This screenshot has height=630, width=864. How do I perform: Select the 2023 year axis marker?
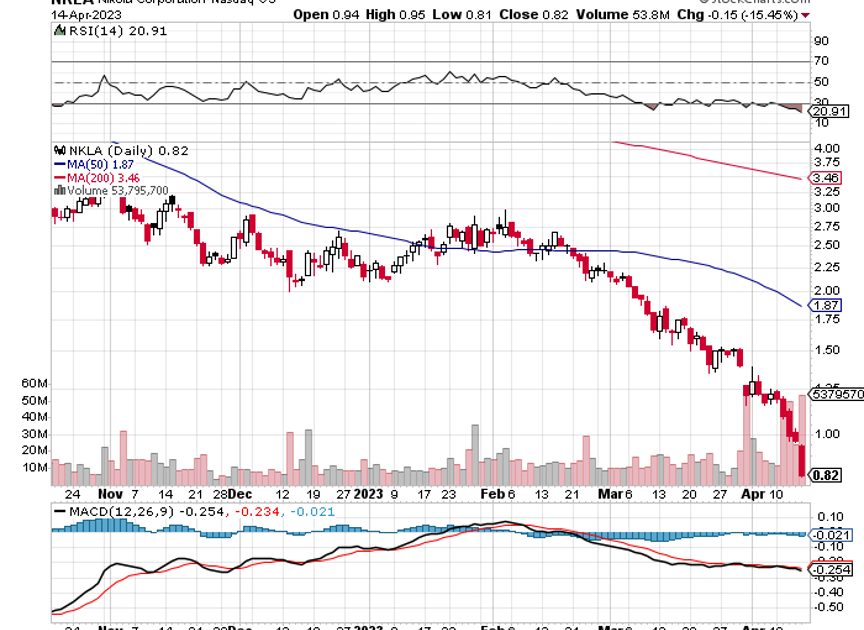coord(369,494)
